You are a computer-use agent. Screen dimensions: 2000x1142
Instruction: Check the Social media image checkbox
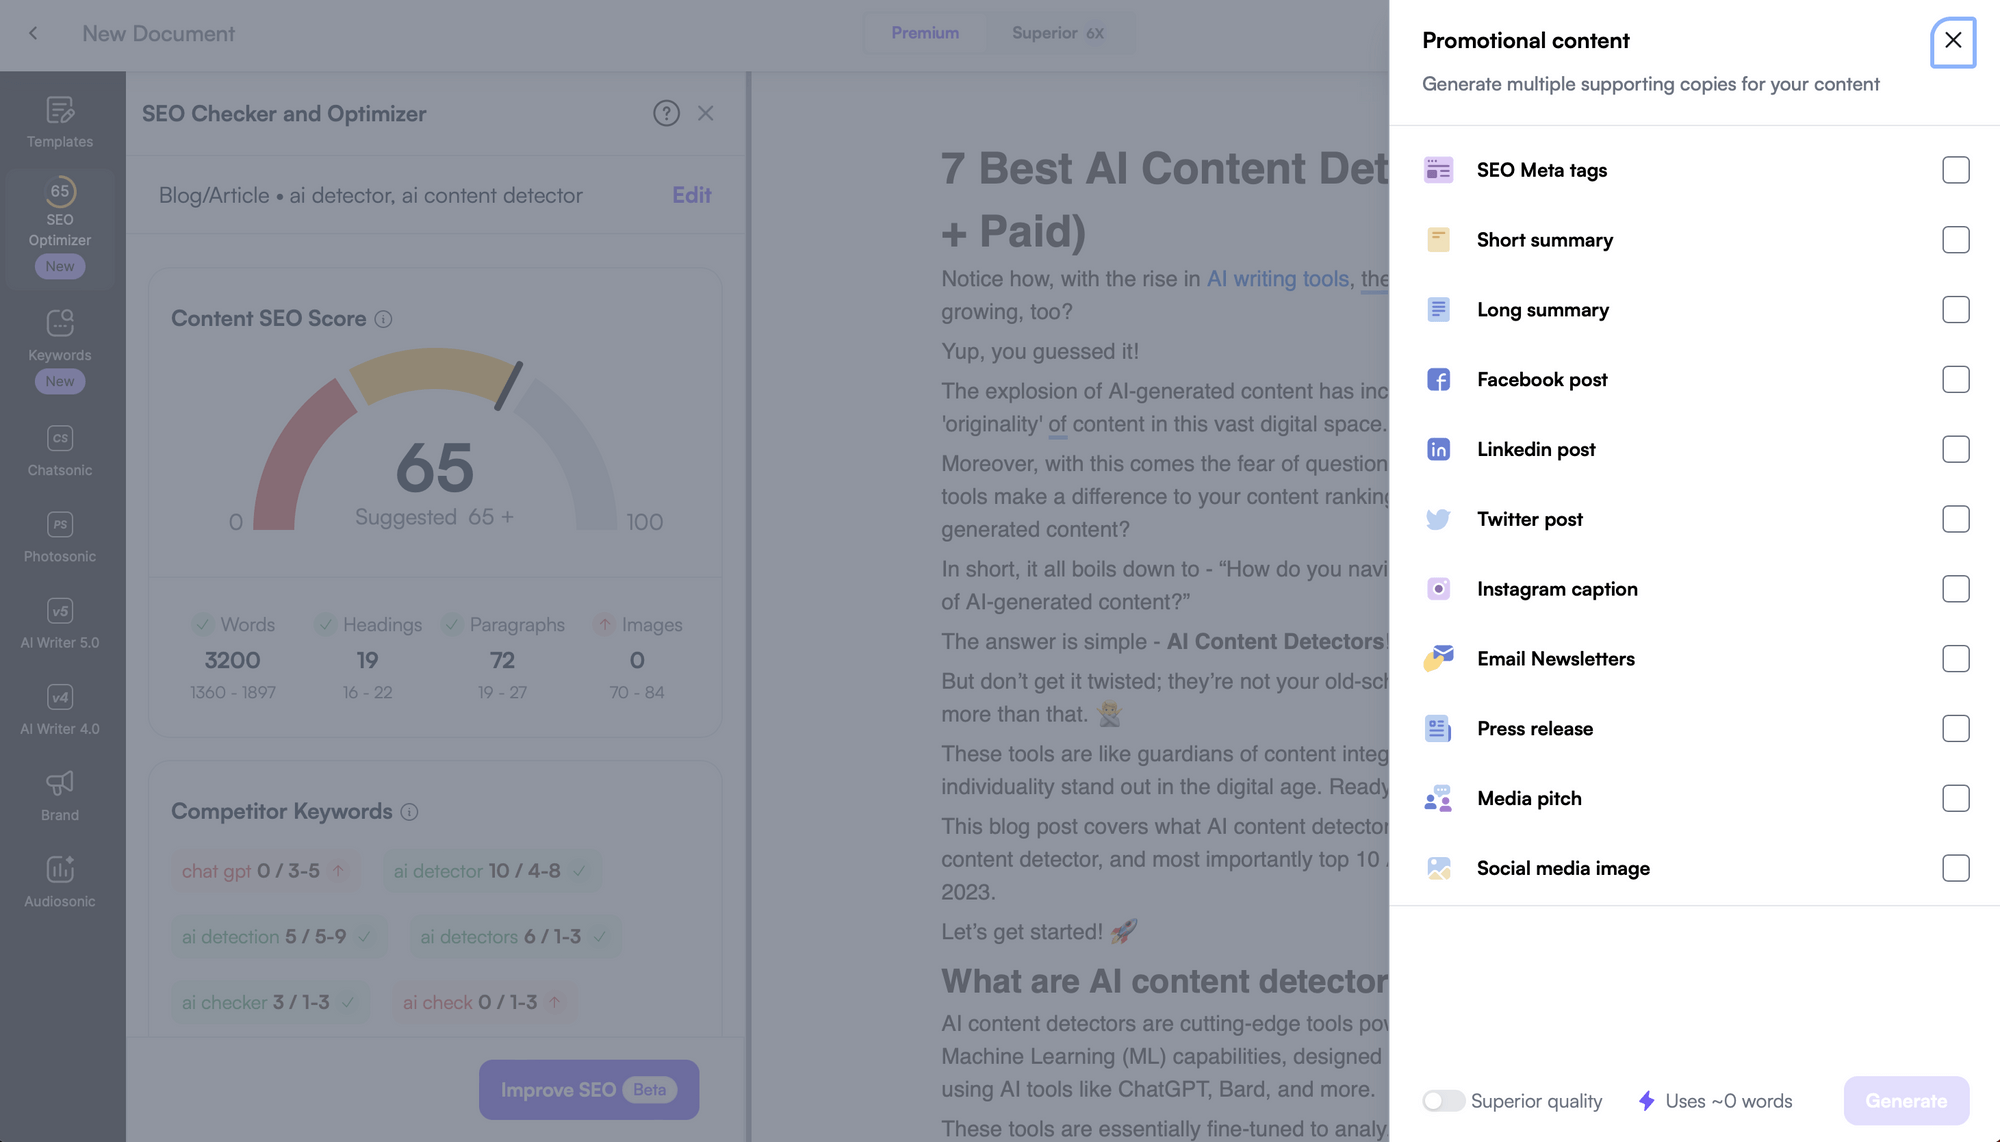click(x=1955, y=868)
